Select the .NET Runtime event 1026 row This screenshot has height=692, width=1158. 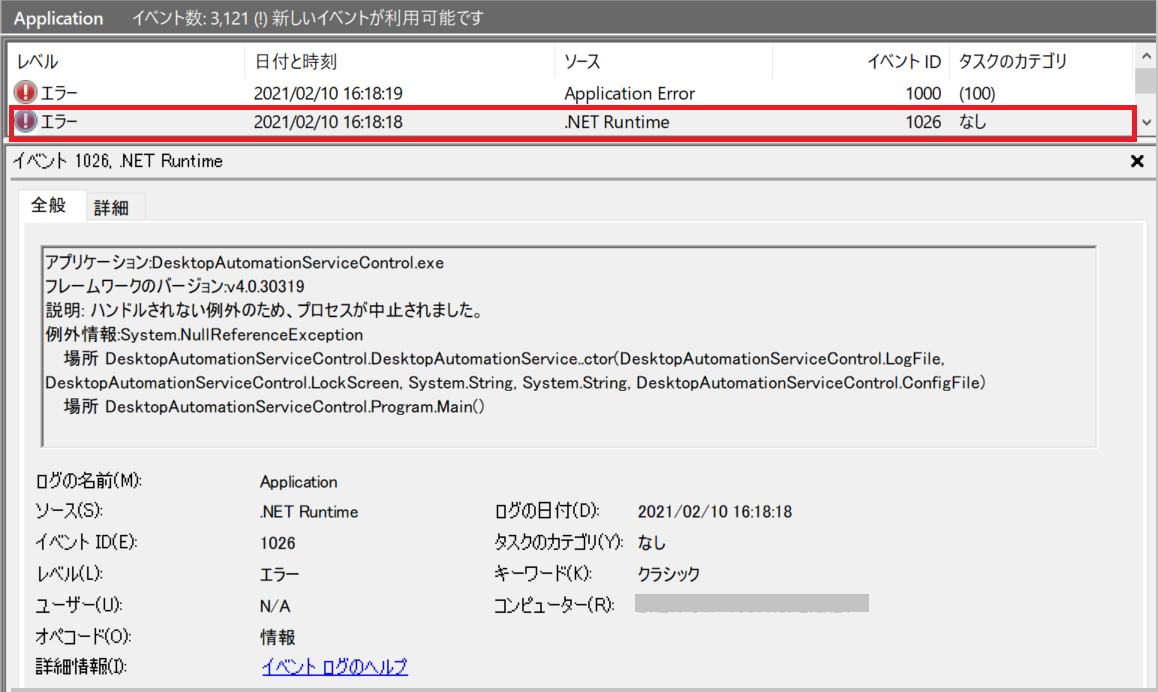click(x=572, y=122)
